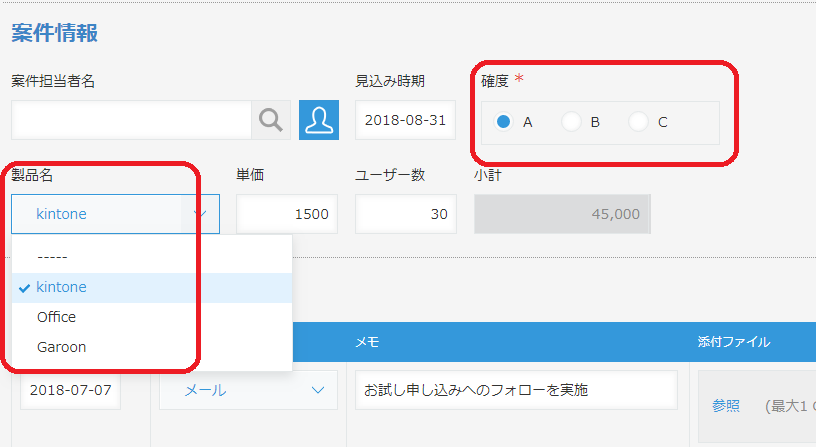This screenshot has width=816, height=447.
Task: Open the メール dropdown in the table
Action: (x=248, y=390)
